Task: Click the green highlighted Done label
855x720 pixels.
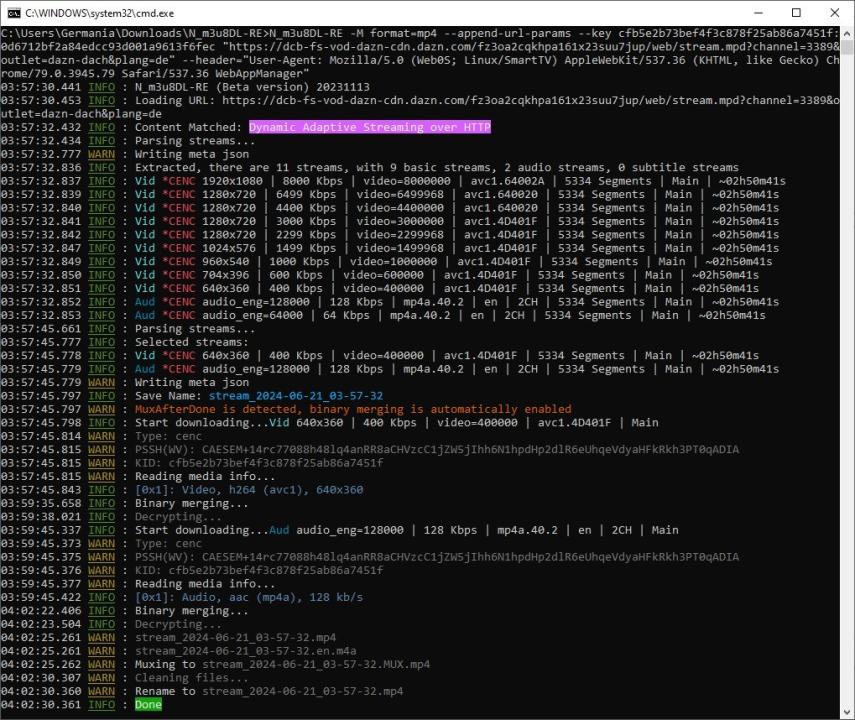Action: coord(148,705)
